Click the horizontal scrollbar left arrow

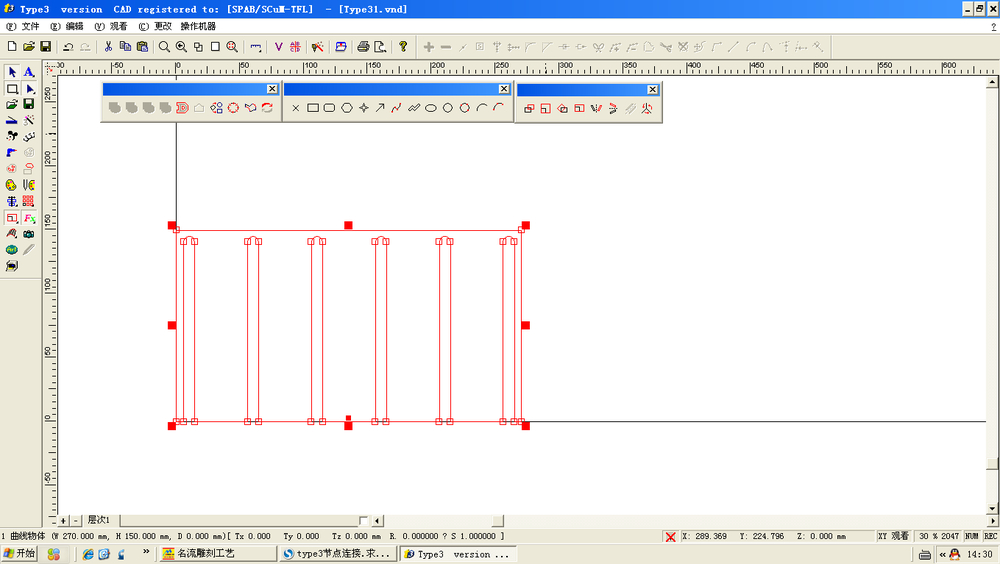click(x=377, y=521)
